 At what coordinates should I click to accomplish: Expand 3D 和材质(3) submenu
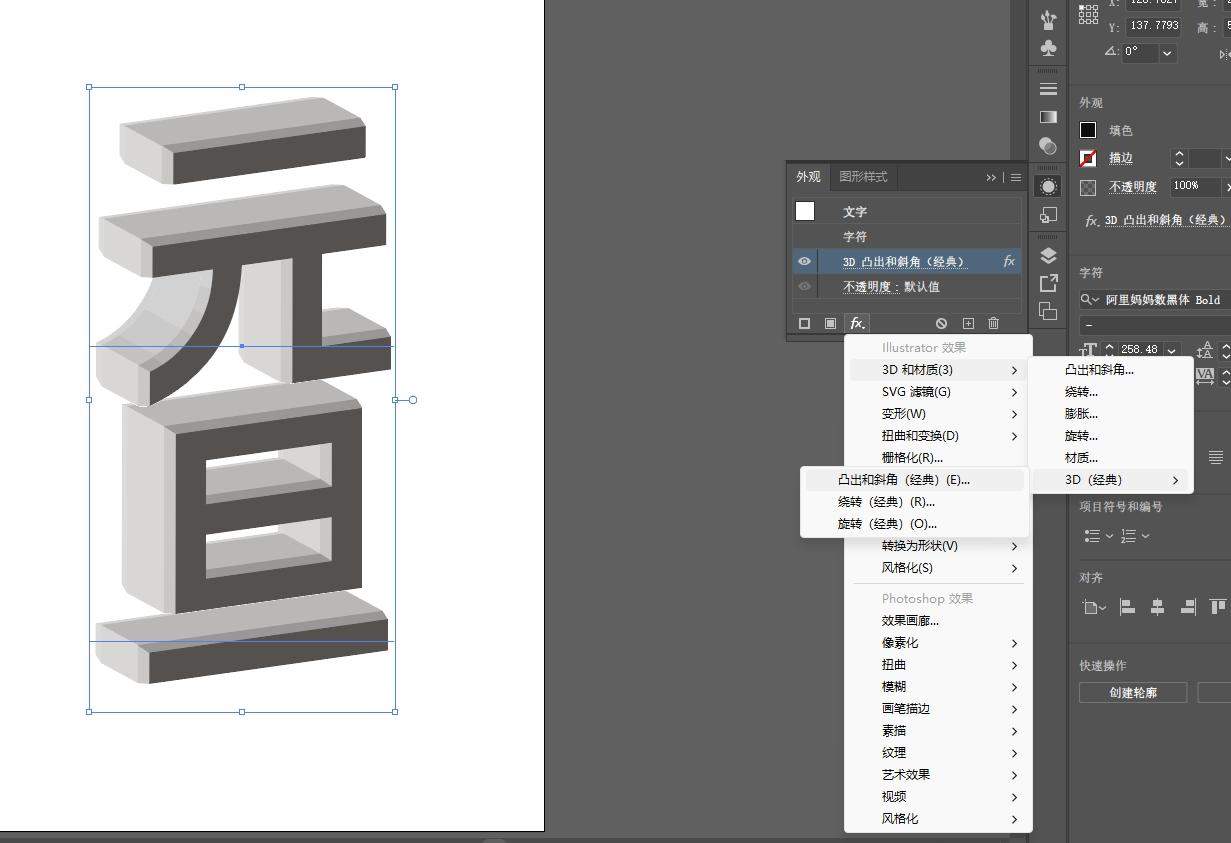pos(939,370)
